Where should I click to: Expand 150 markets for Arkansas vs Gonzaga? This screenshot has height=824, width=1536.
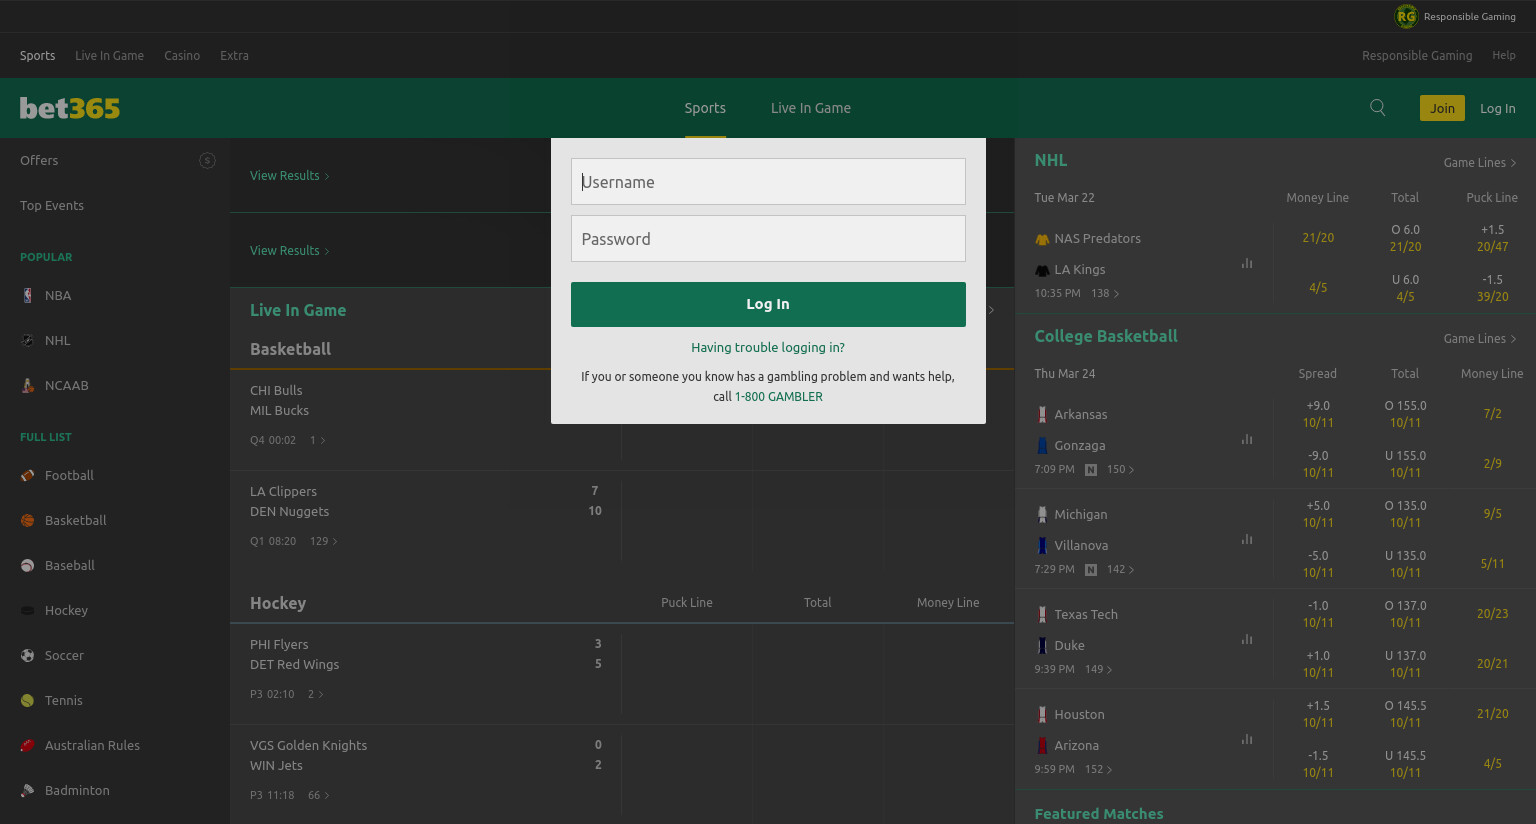coord(1120,470)
